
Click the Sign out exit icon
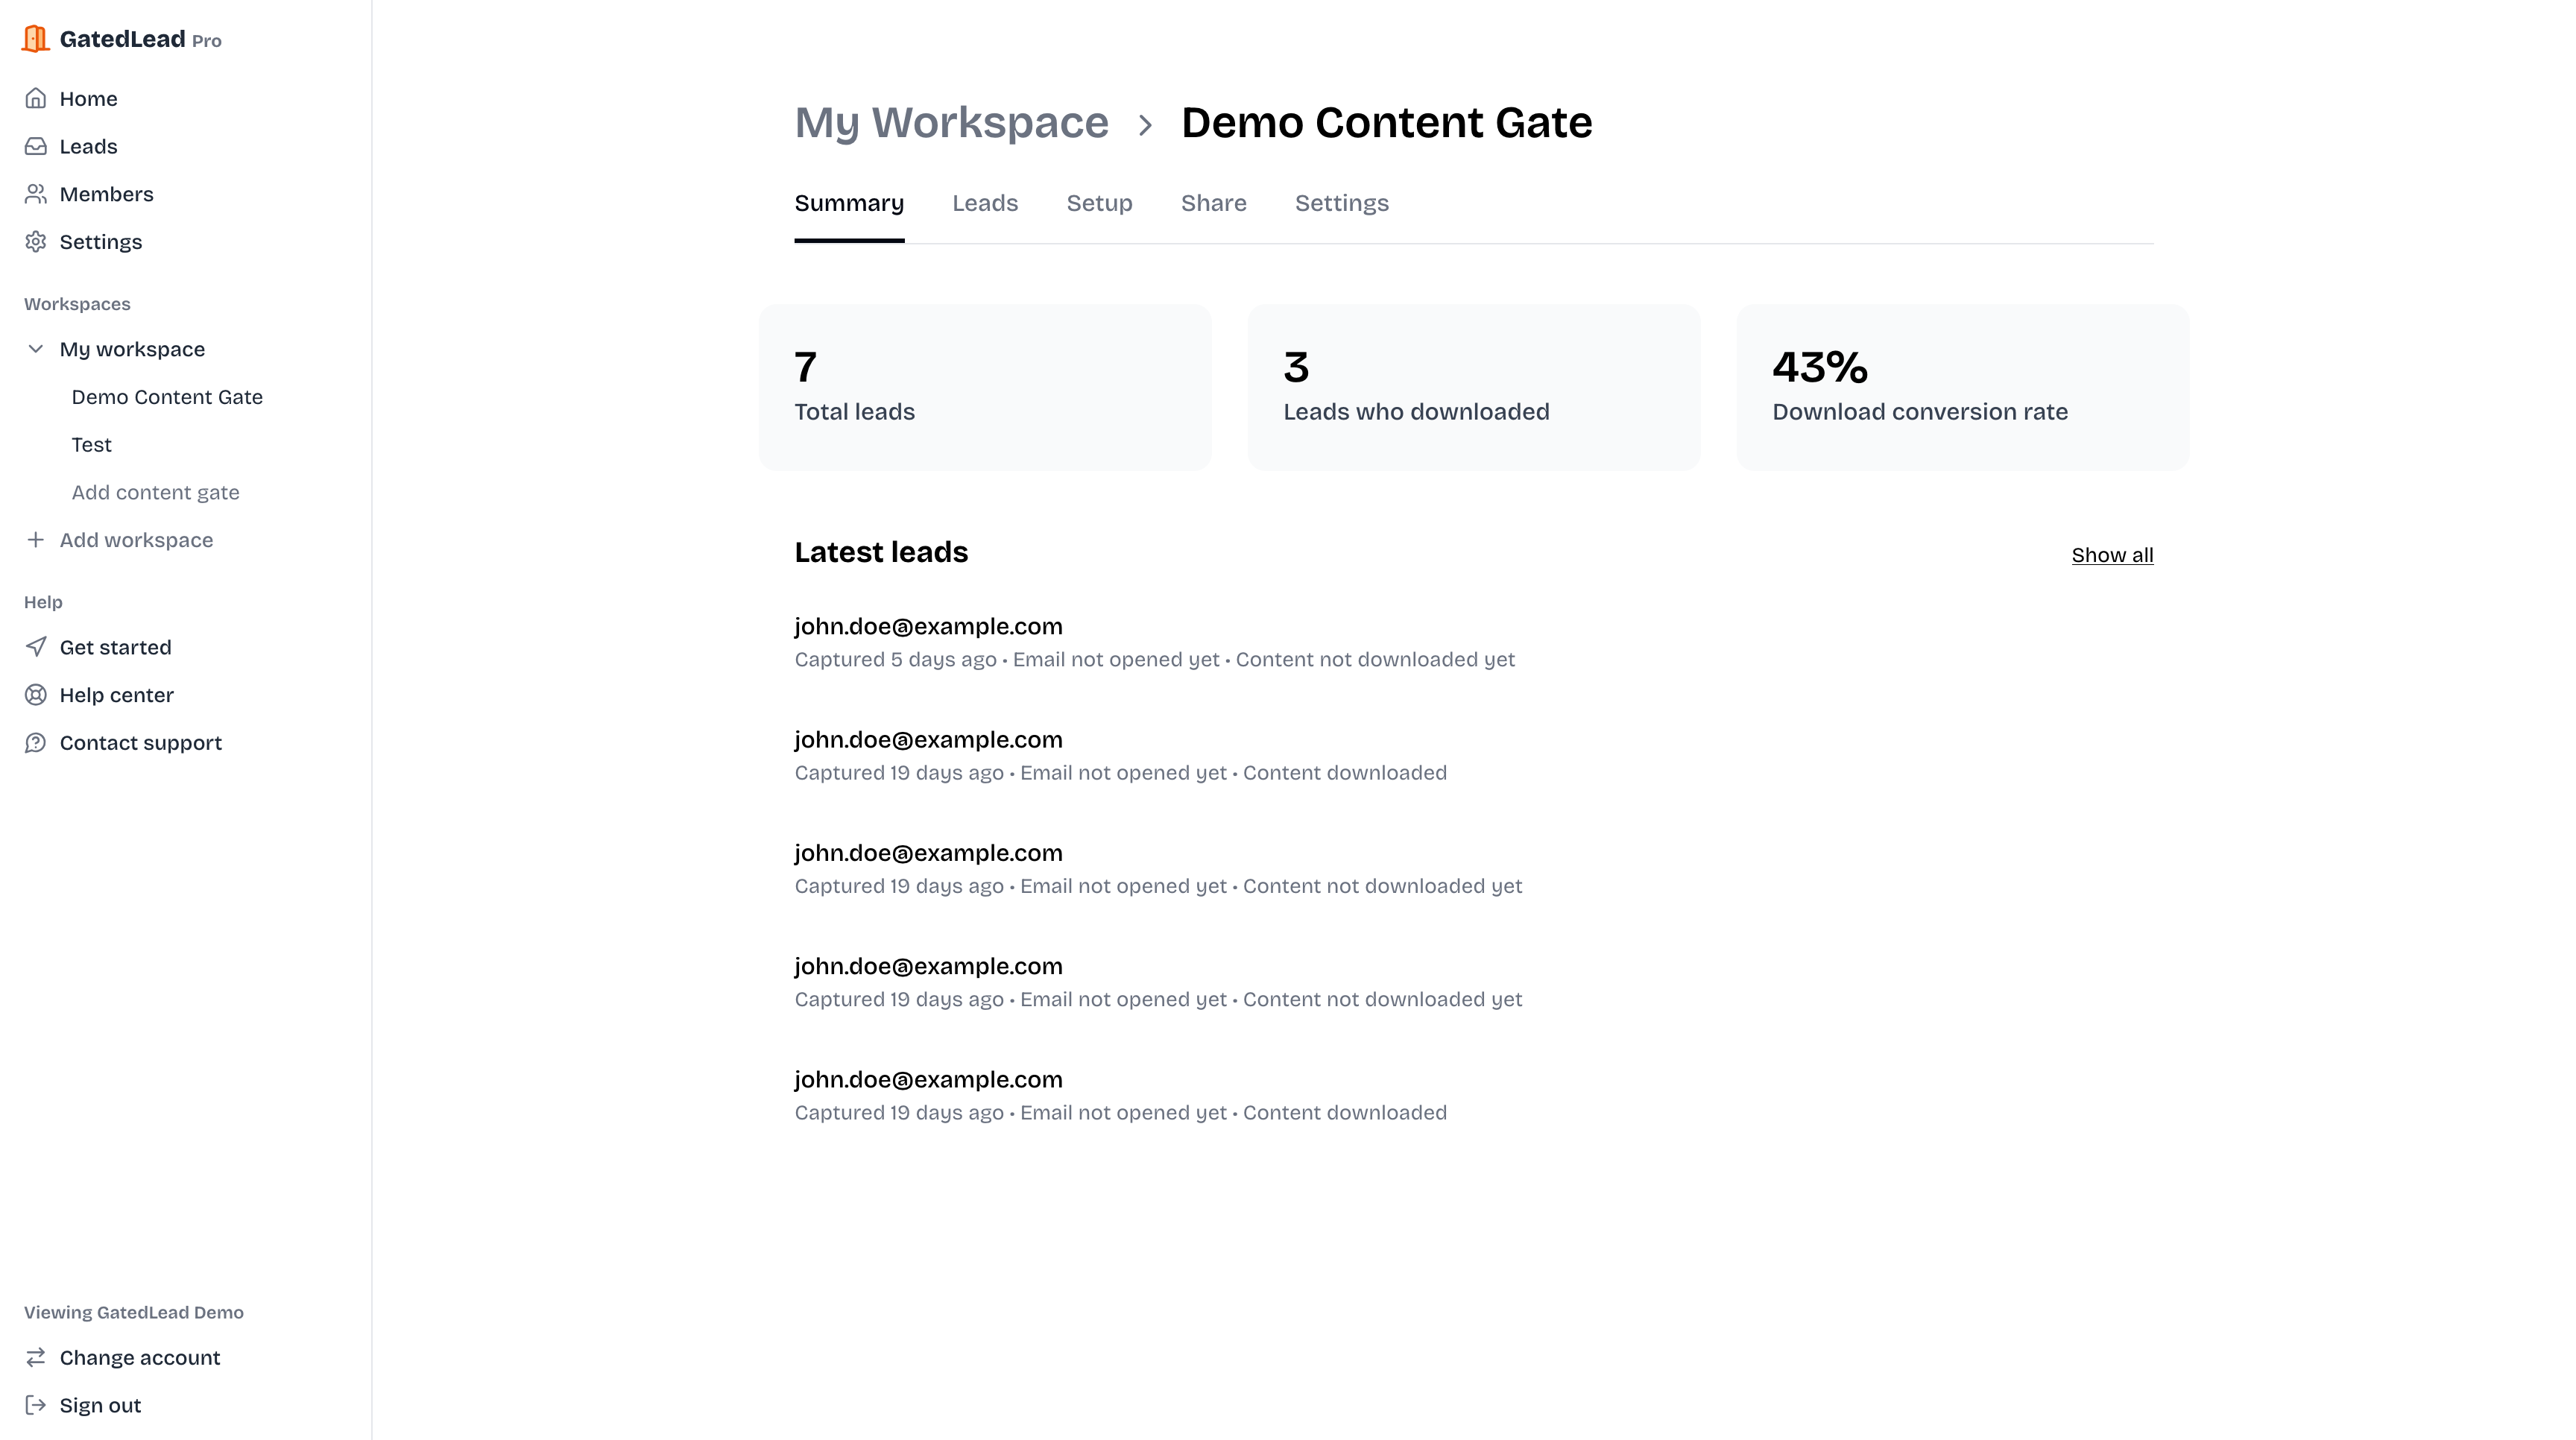36,1405
